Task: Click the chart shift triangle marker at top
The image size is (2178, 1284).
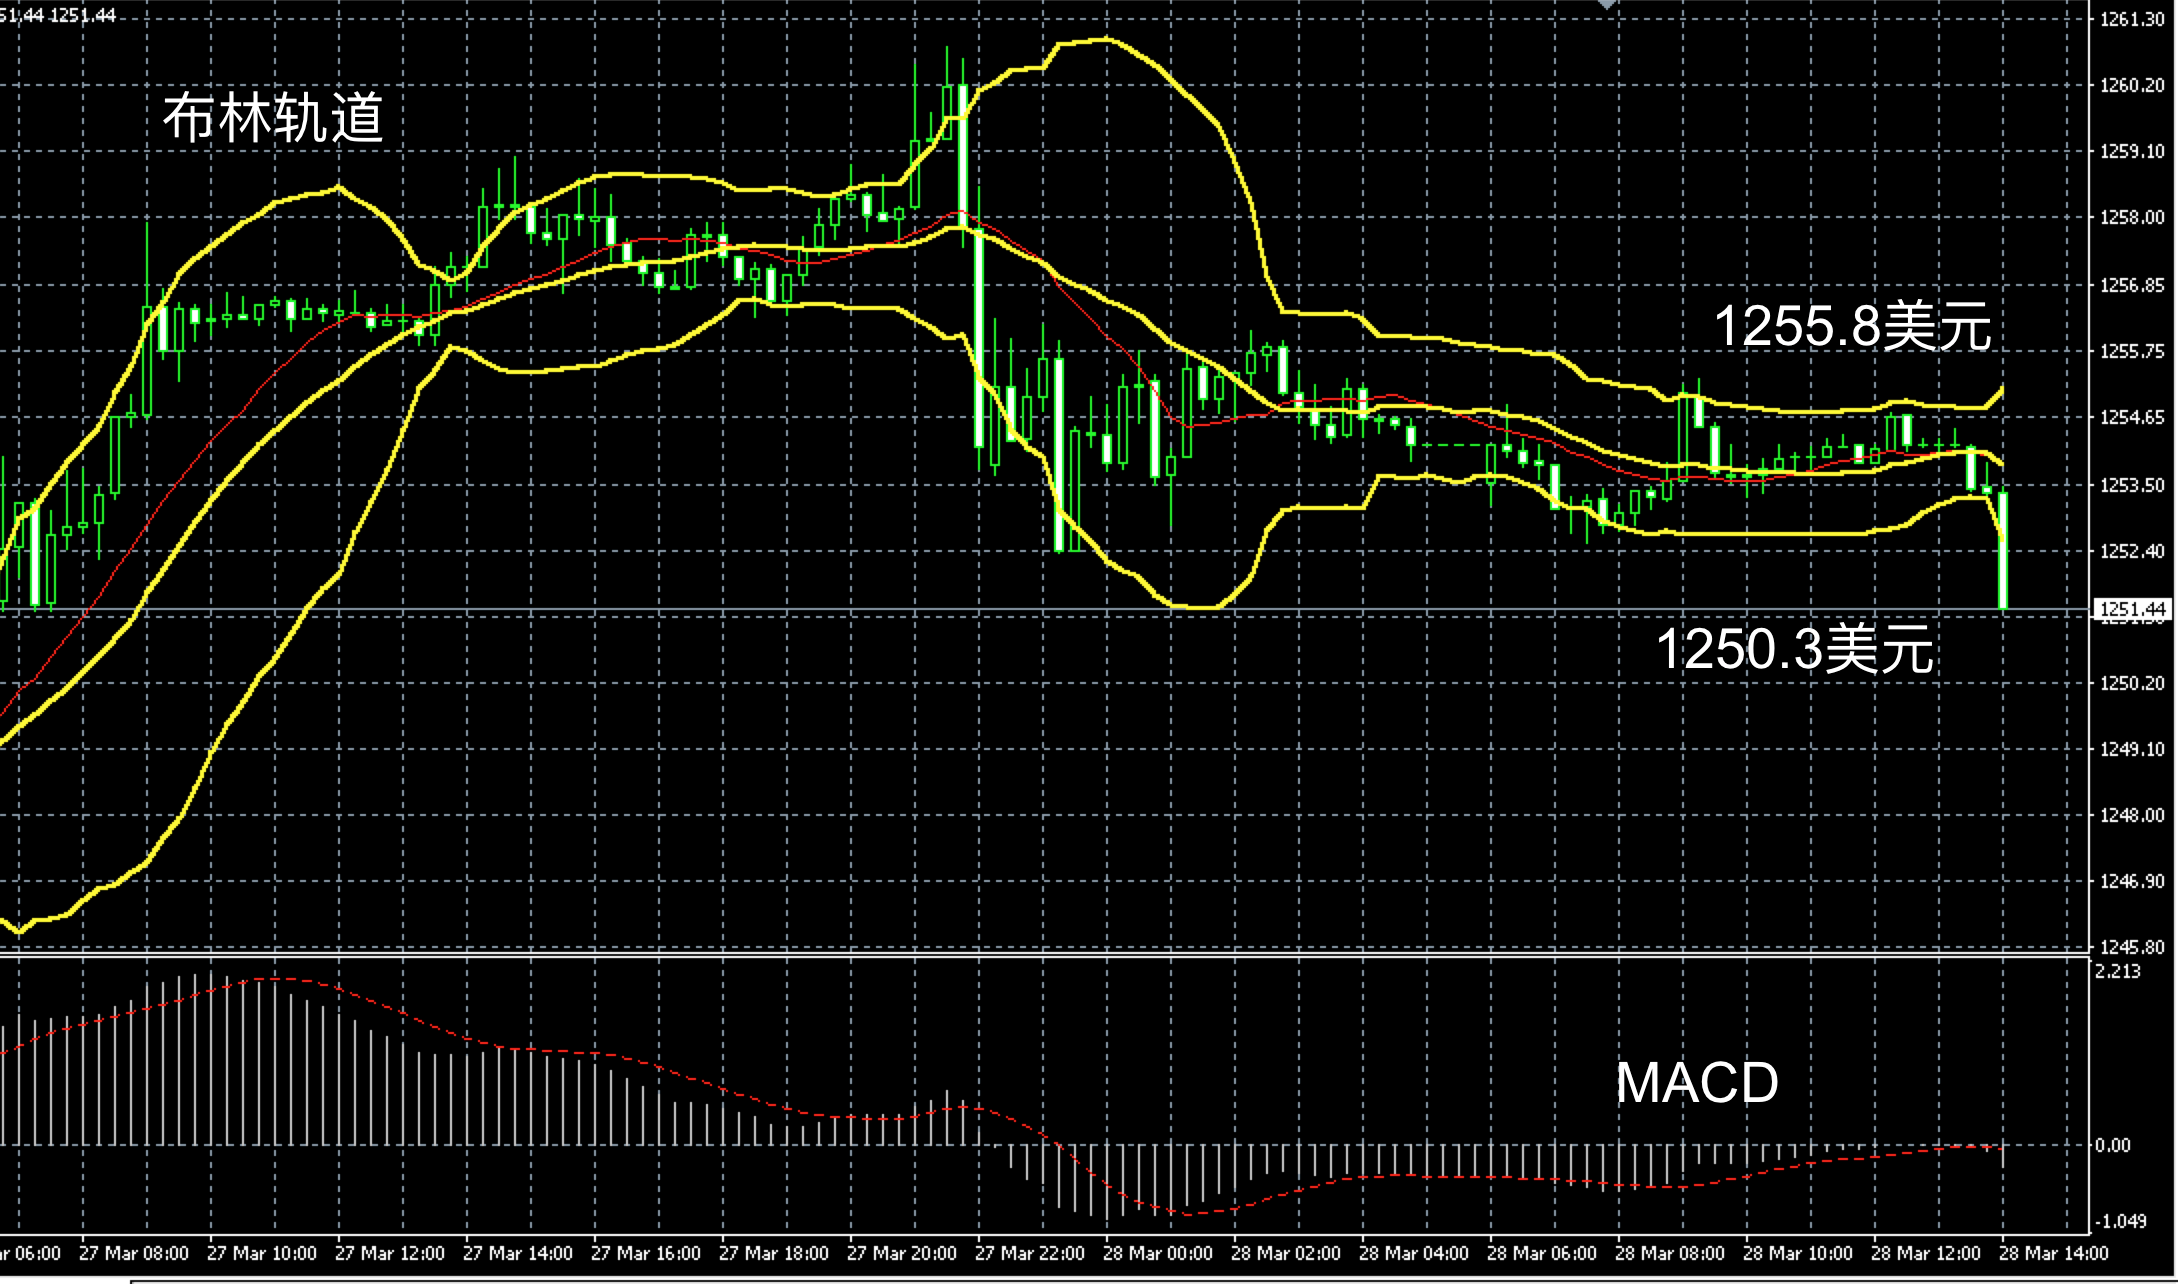Action: [1607, 5]
